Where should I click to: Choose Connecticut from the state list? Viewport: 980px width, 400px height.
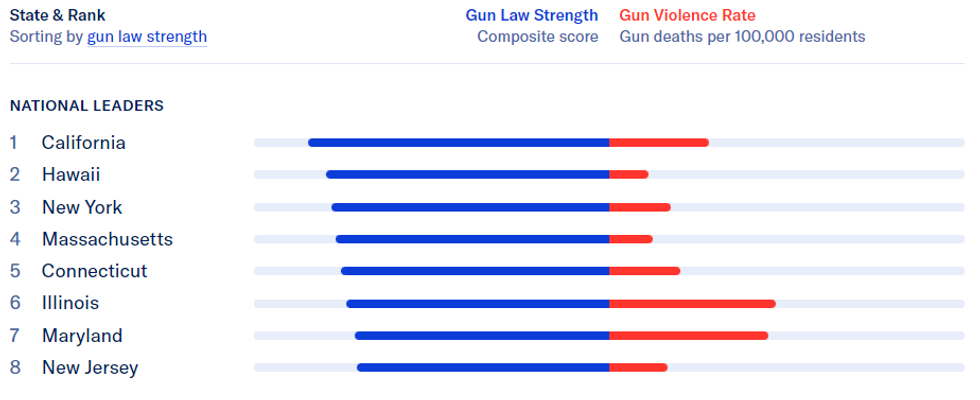pyautogui.click(x=94, y=271)
